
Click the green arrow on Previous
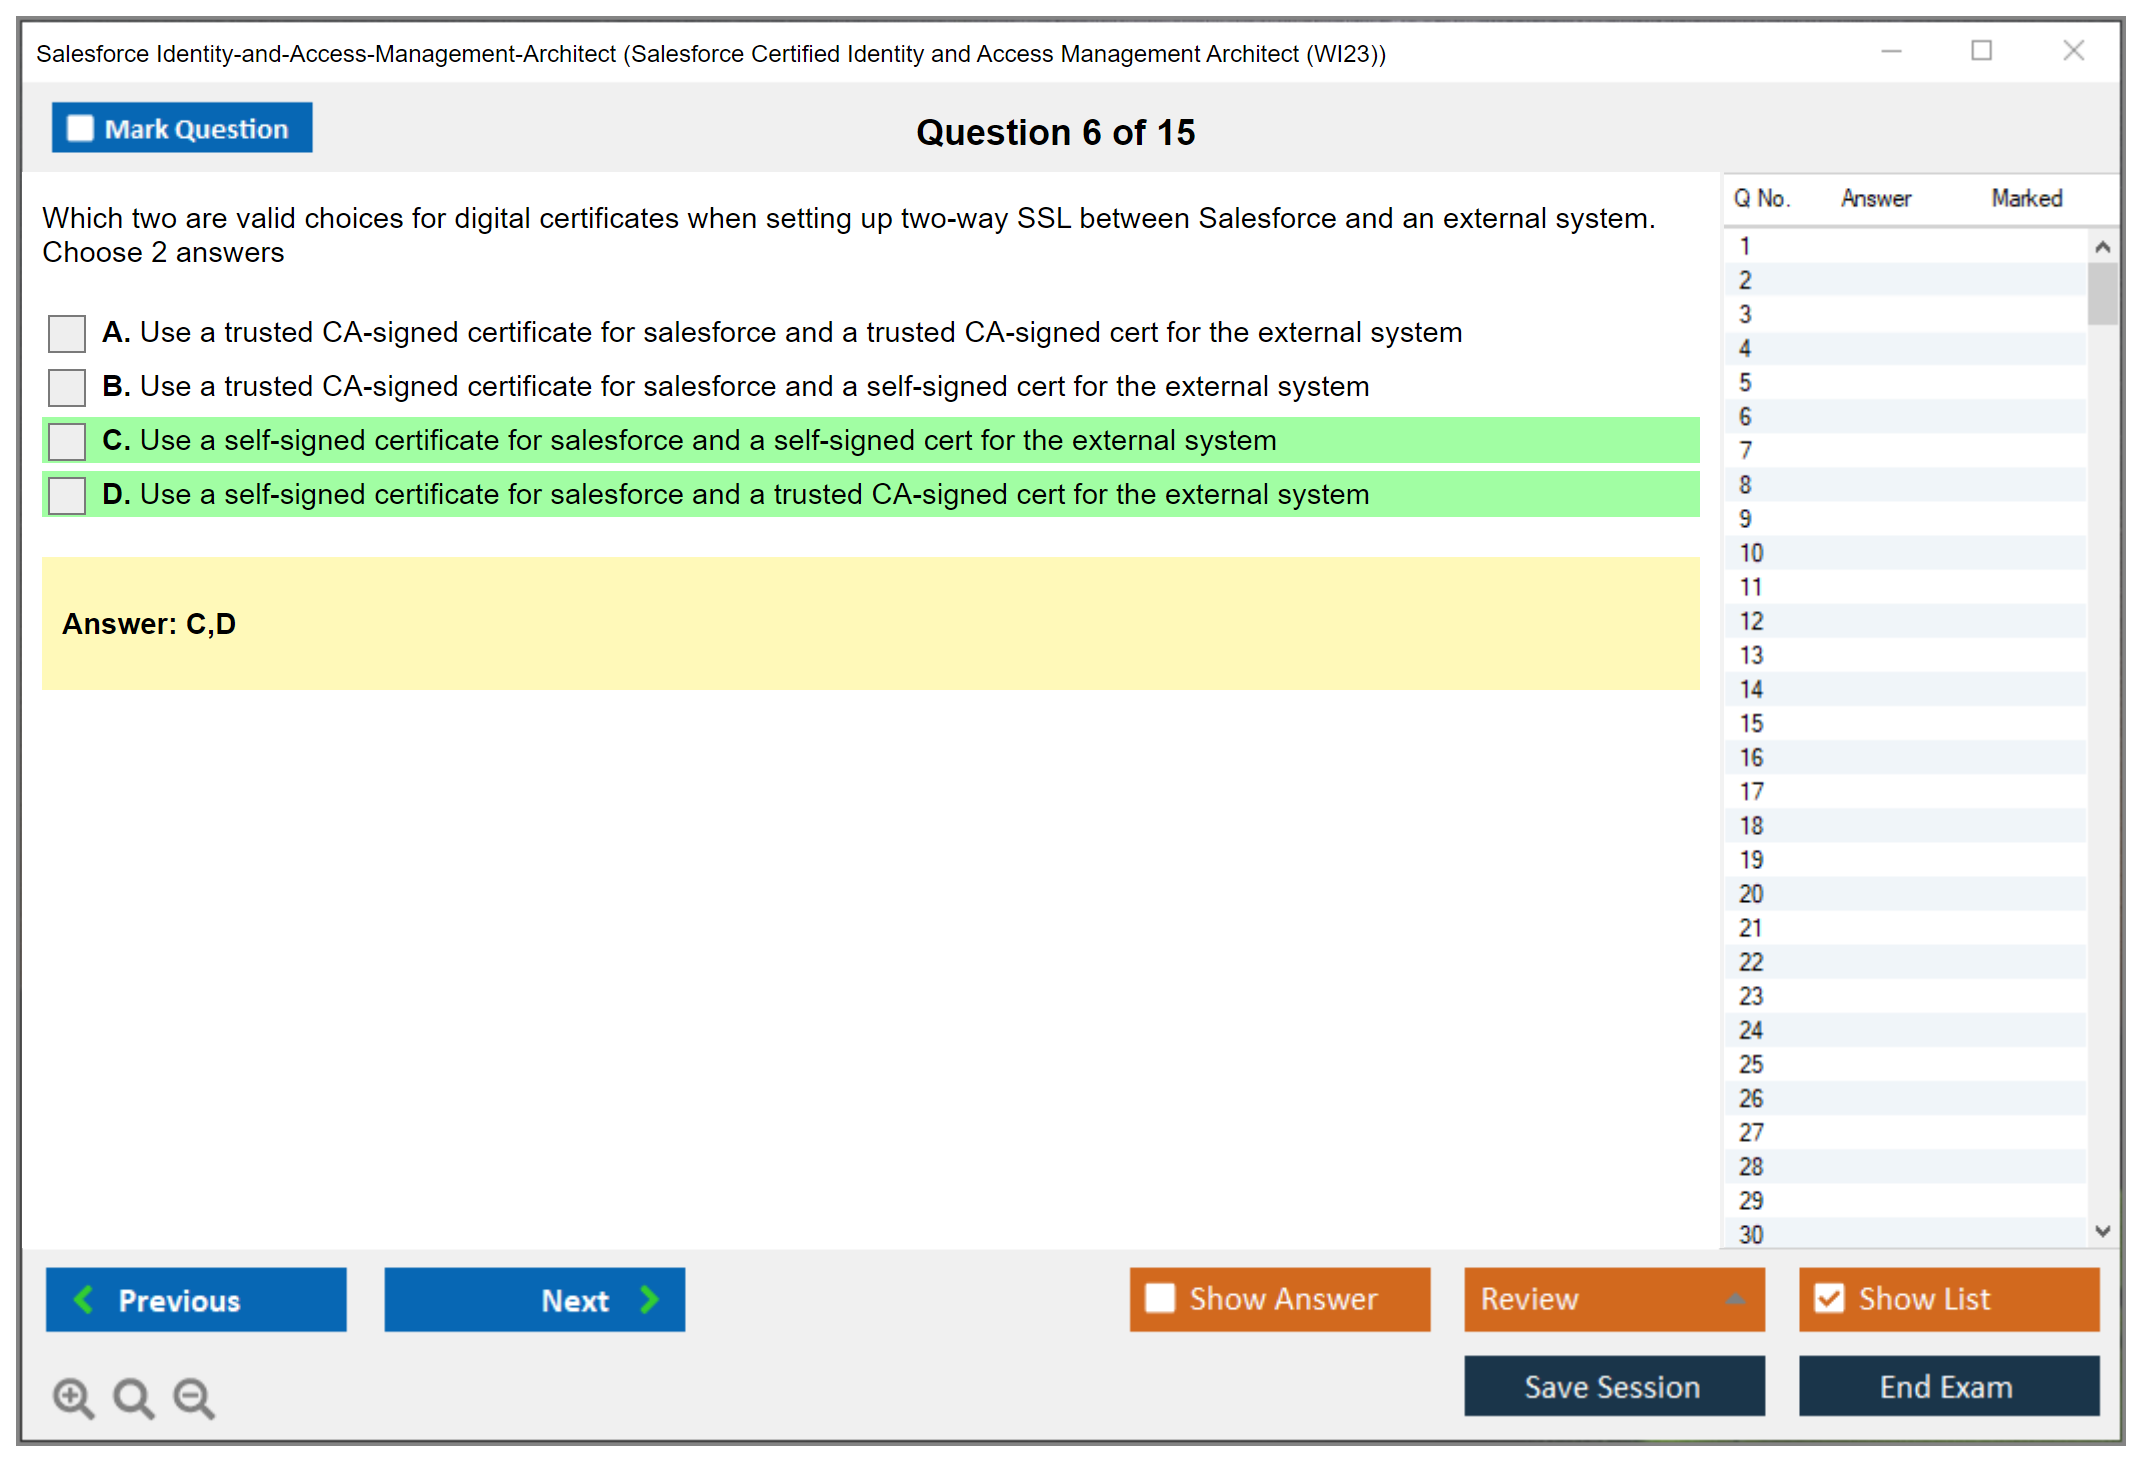85,1299
